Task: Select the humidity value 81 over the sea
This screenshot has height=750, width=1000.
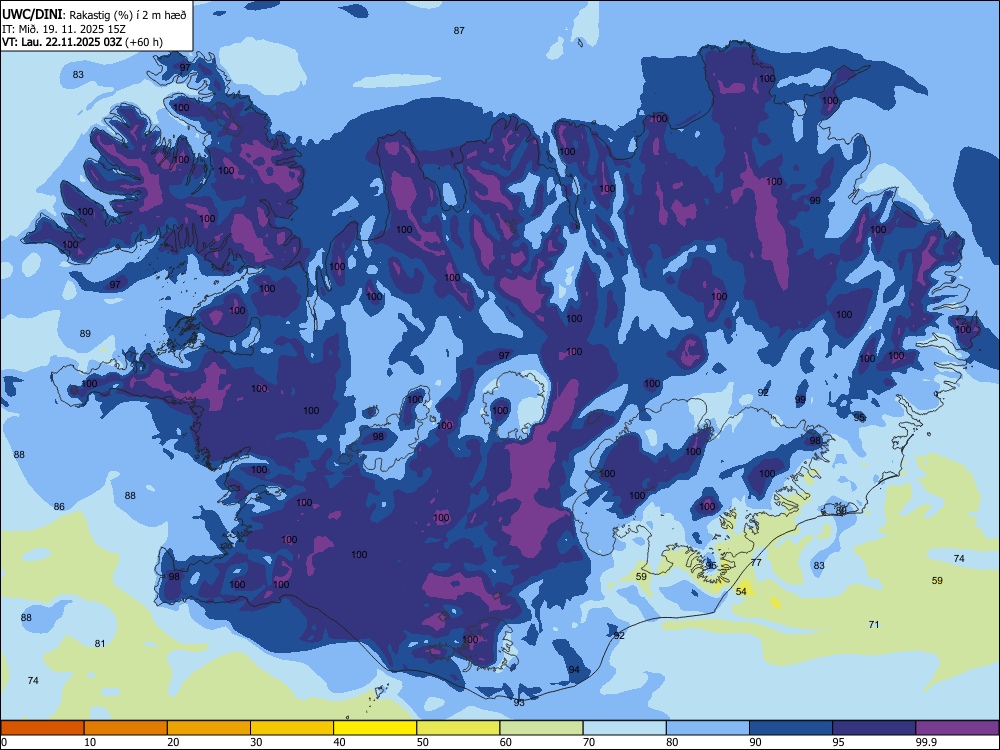Action: [100, 643]
